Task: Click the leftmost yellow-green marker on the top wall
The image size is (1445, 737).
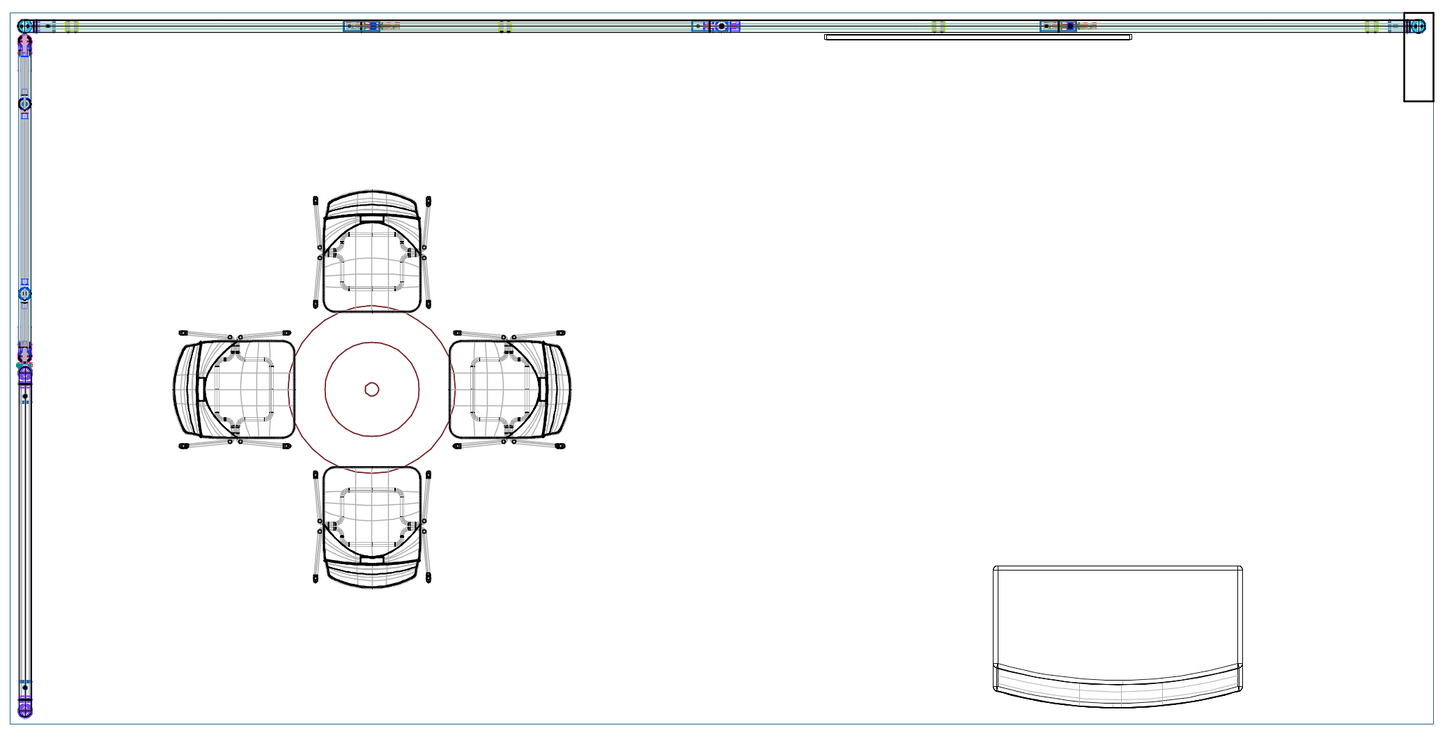Action: pos(72,26)
